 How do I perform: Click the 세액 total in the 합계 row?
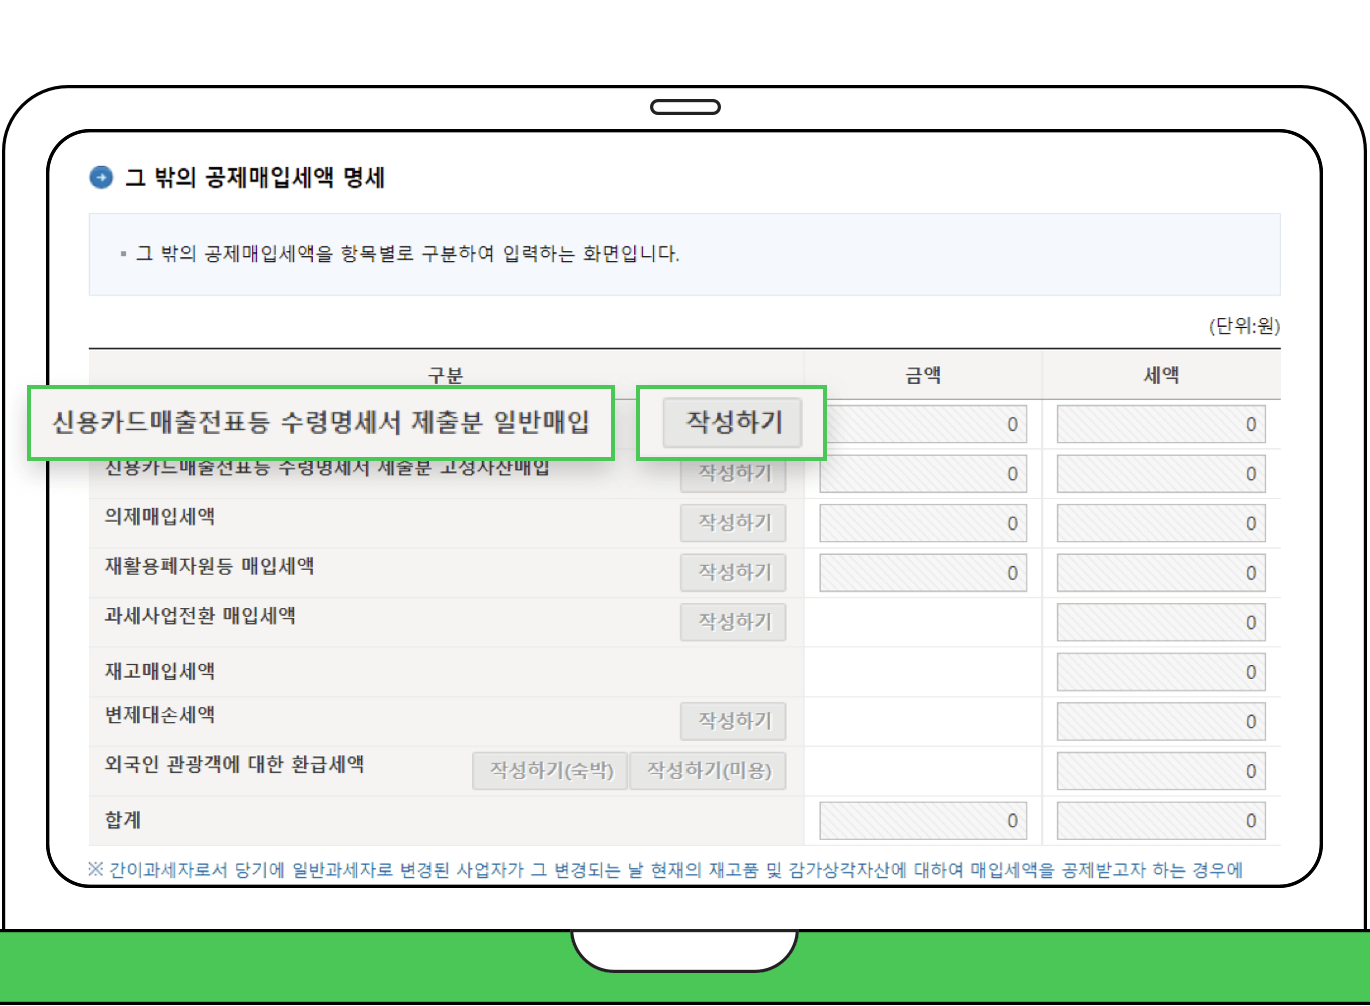(x=1159, y=819)
